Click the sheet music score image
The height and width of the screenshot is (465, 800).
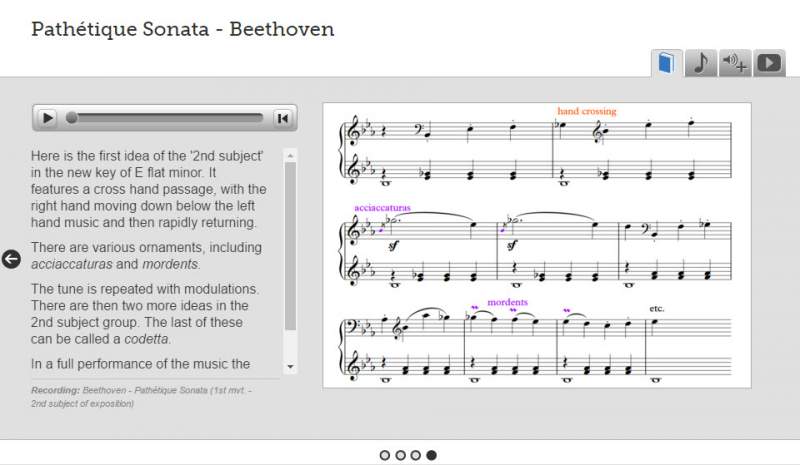537,246
